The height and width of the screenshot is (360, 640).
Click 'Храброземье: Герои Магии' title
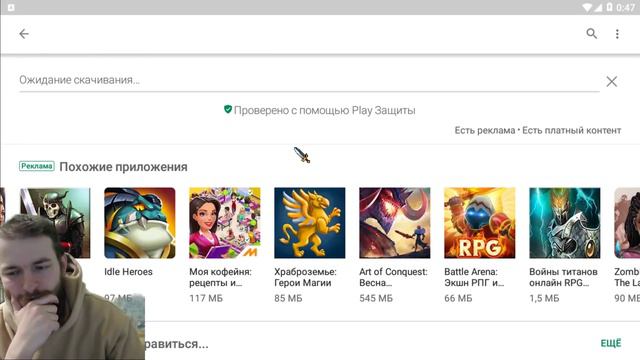coord(305,277)
